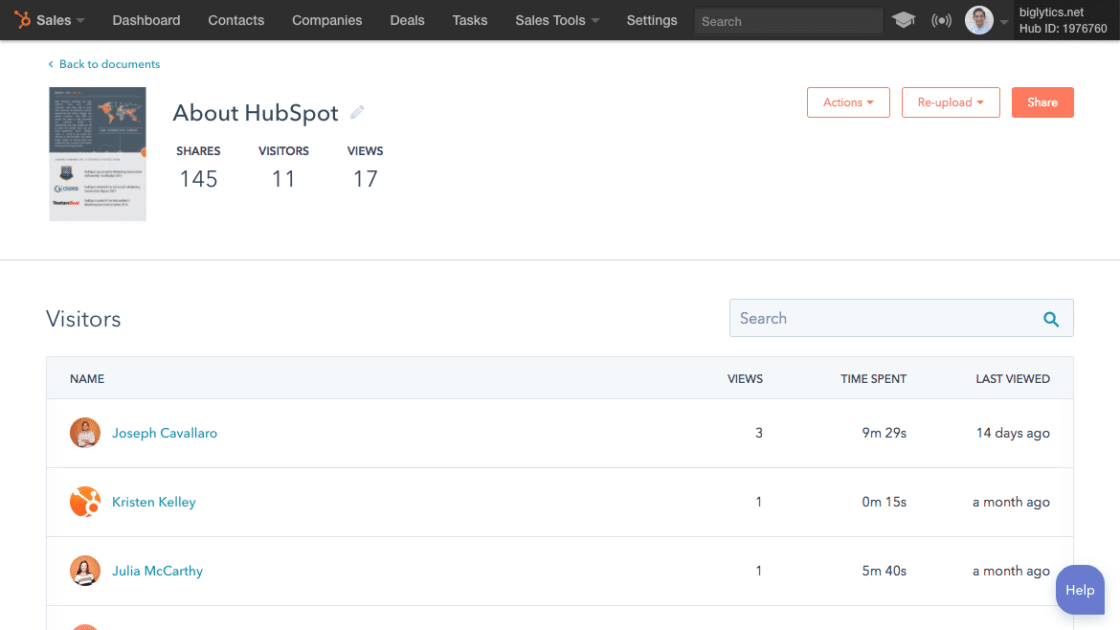Click the HubSpot logo avatar beside Kristen Kelley
Screen dimensions: 1120x630
(x=85, y=501)
